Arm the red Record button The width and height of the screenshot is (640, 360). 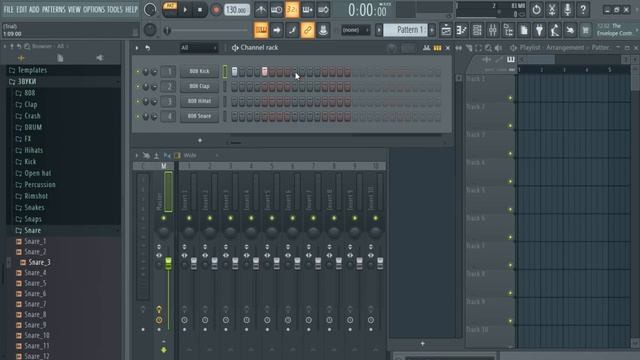point(216,9)
